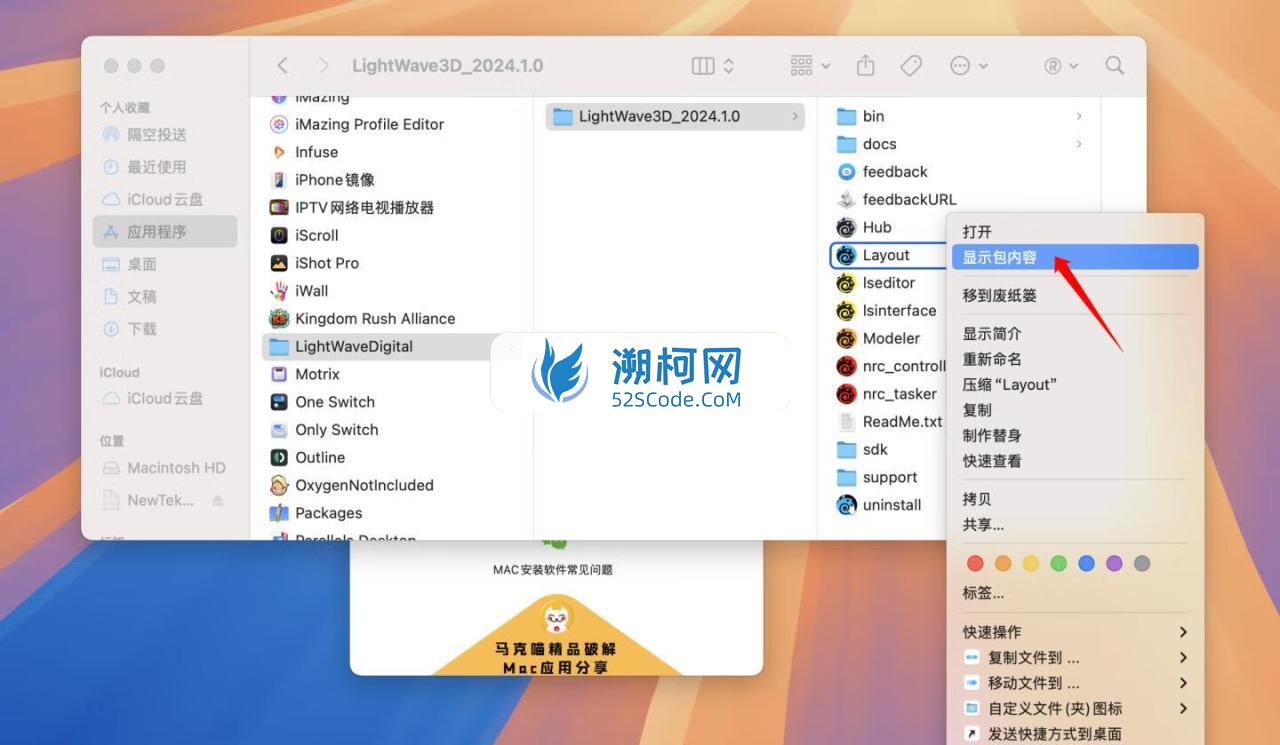Choose 制作替身 in the context menu
1280x745 pixels.
(x=1074, y=436)
